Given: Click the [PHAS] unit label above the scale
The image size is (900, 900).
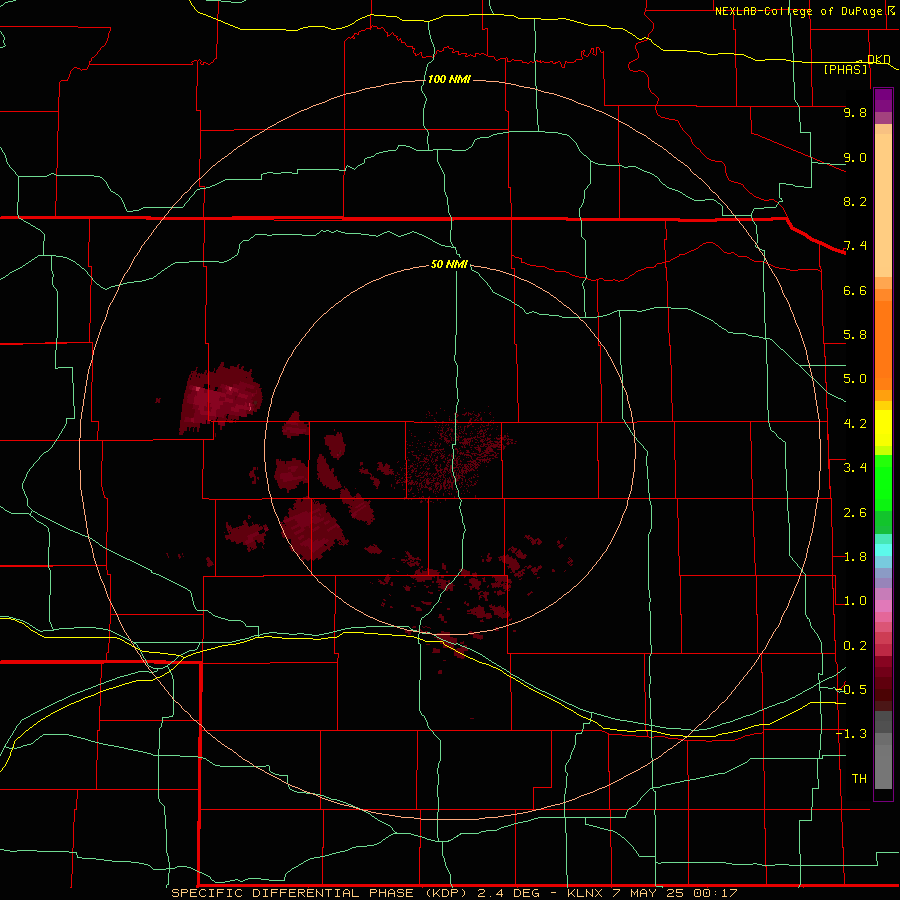Looking at the screenshot, I should 845,69.
